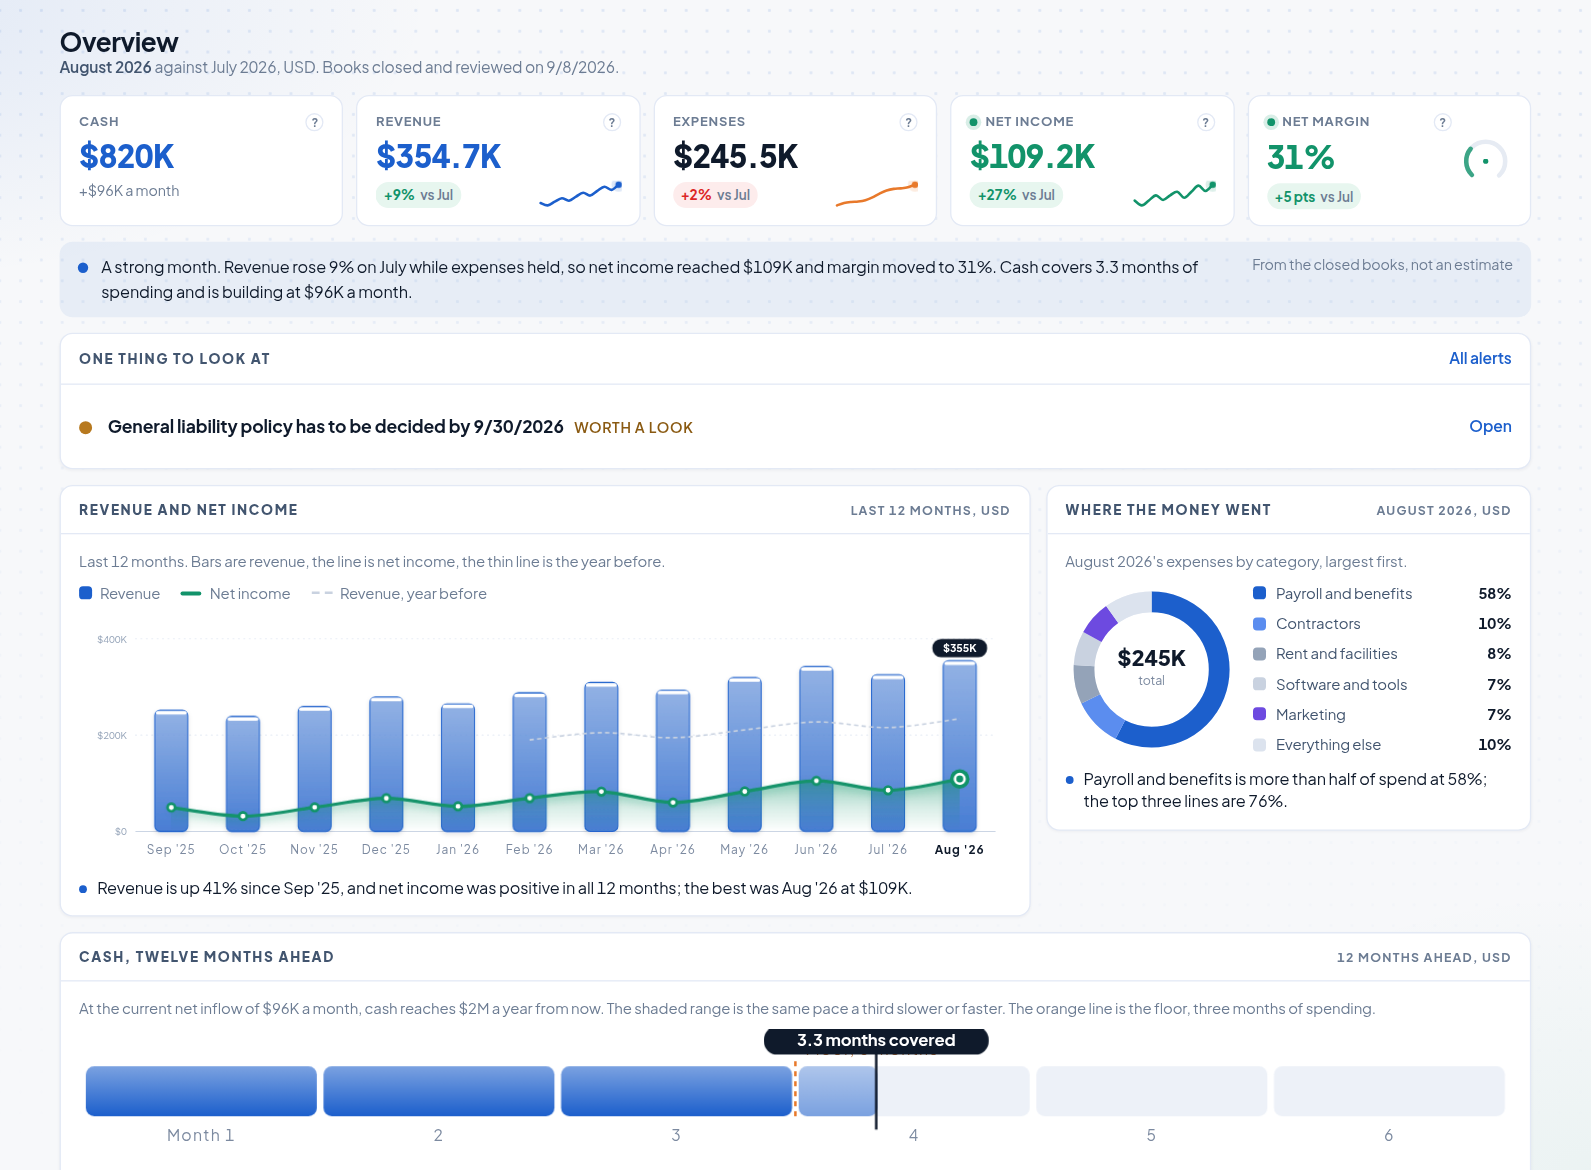The width and height of the screenshot is (1591, 1170).
Task: Click the Jun '26 axis label
Action: coord(816,850)
